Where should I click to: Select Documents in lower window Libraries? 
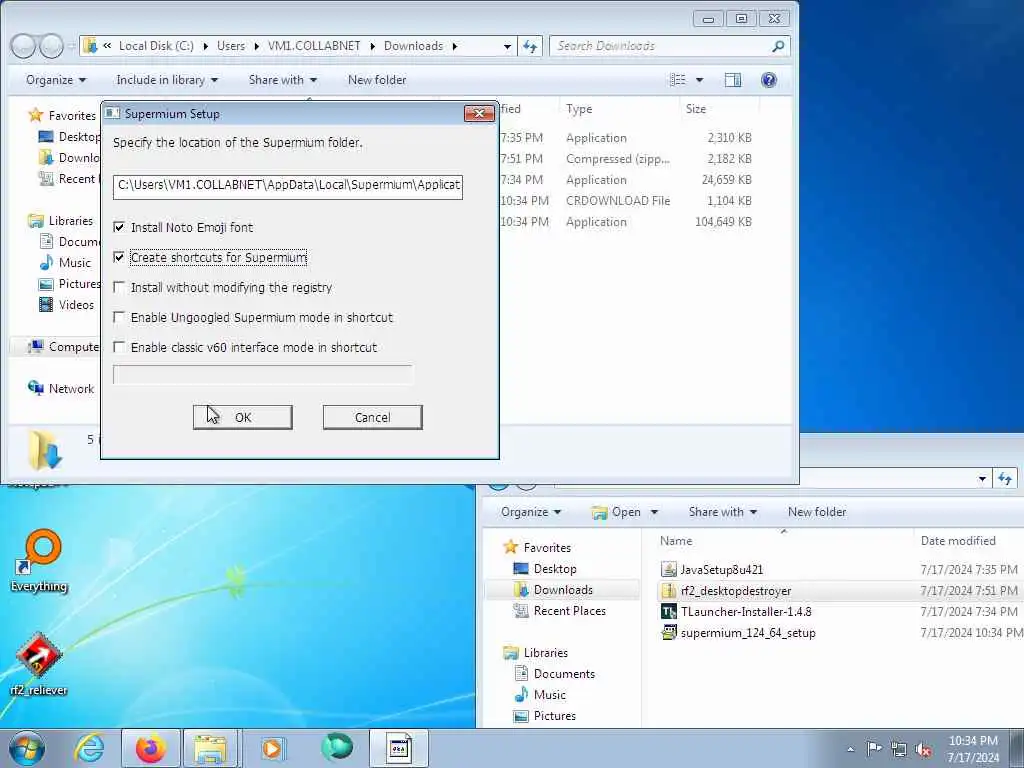coord(564,673)
